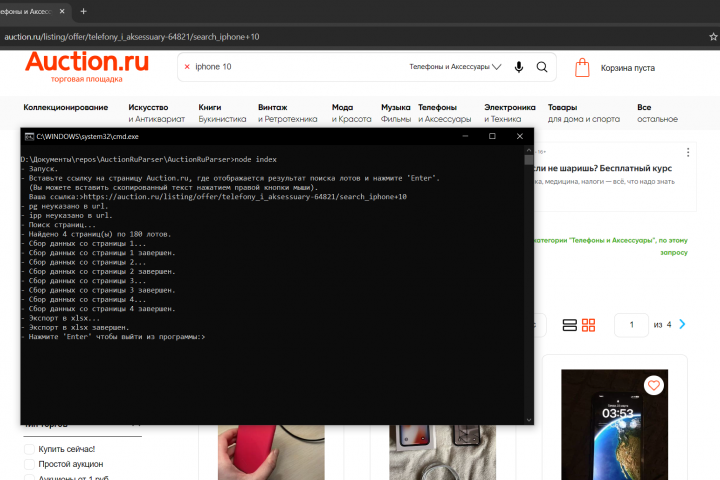Image resolution: width=720 pixels, height=480 pixels.
Task: Switch to grid view layout icon
Action: tap(588, 325)
